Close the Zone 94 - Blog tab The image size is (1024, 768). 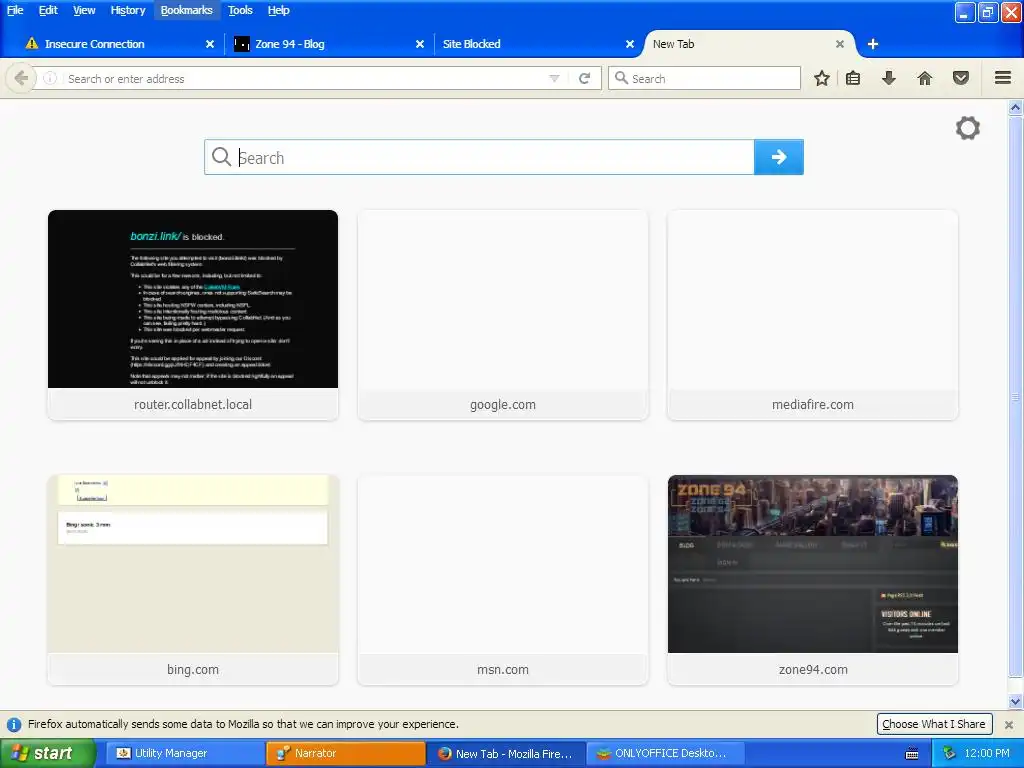pyautogui.click(x=420, y=44)
